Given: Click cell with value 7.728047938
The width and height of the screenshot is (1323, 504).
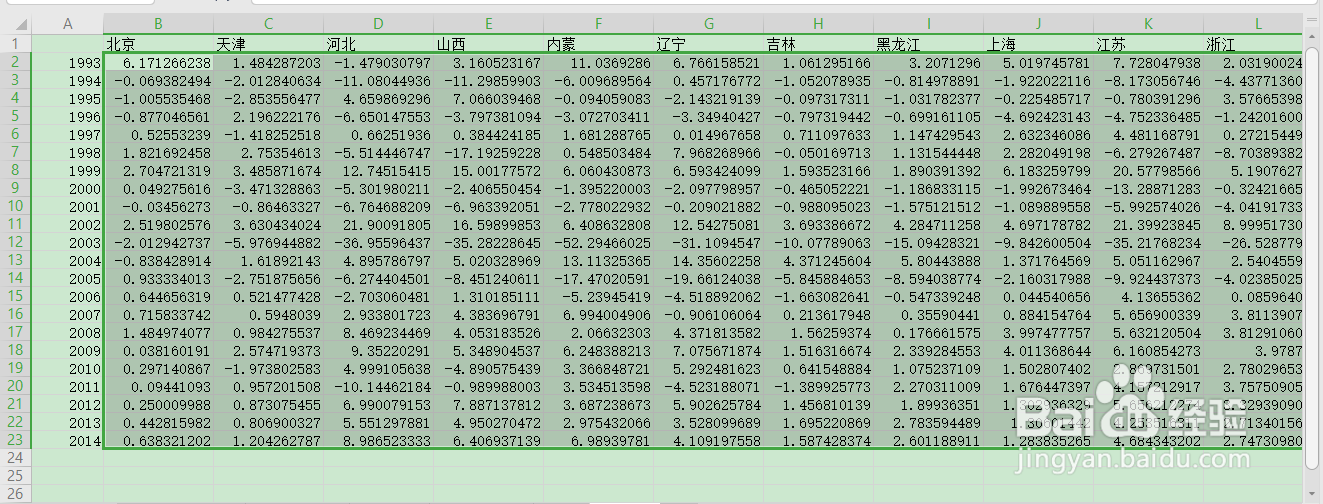Looking at the screenshot, I should point(1148,62).
